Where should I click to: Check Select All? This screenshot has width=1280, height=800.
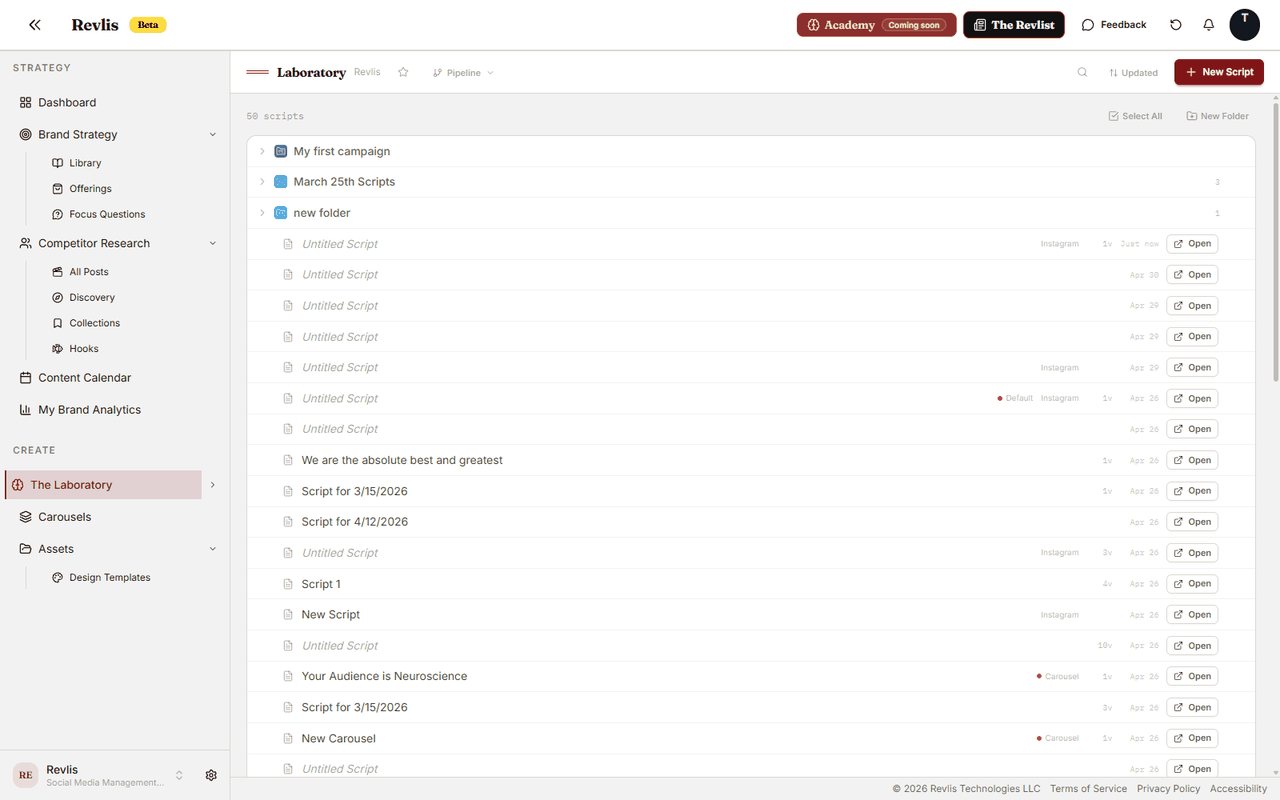coord(1135,116)
